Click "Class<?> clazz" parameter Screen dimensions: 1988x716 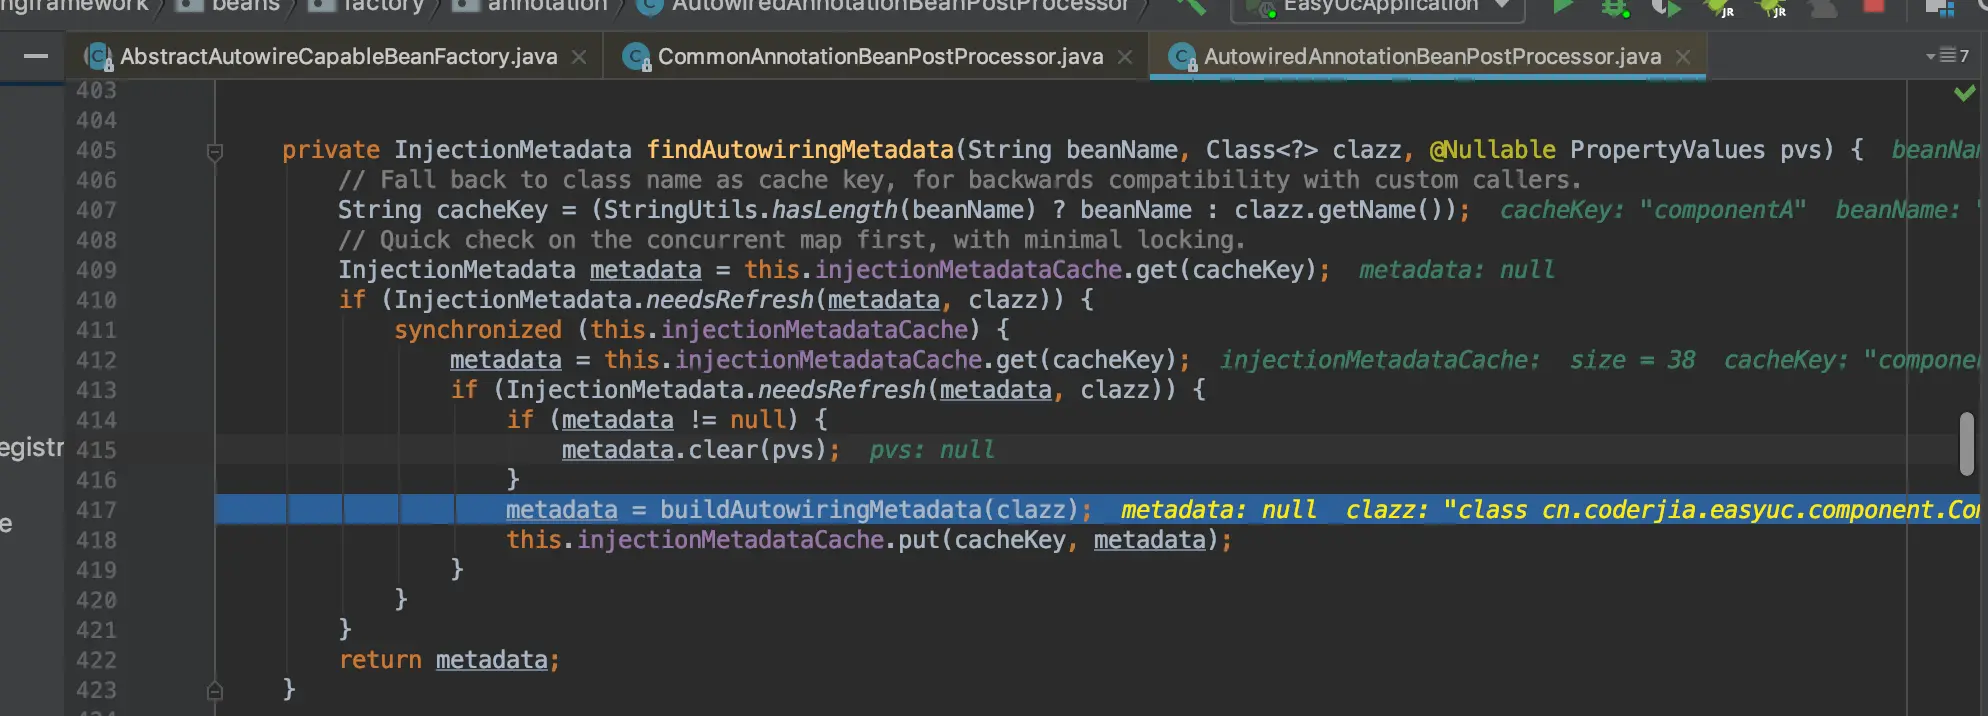pos(1304,150)
